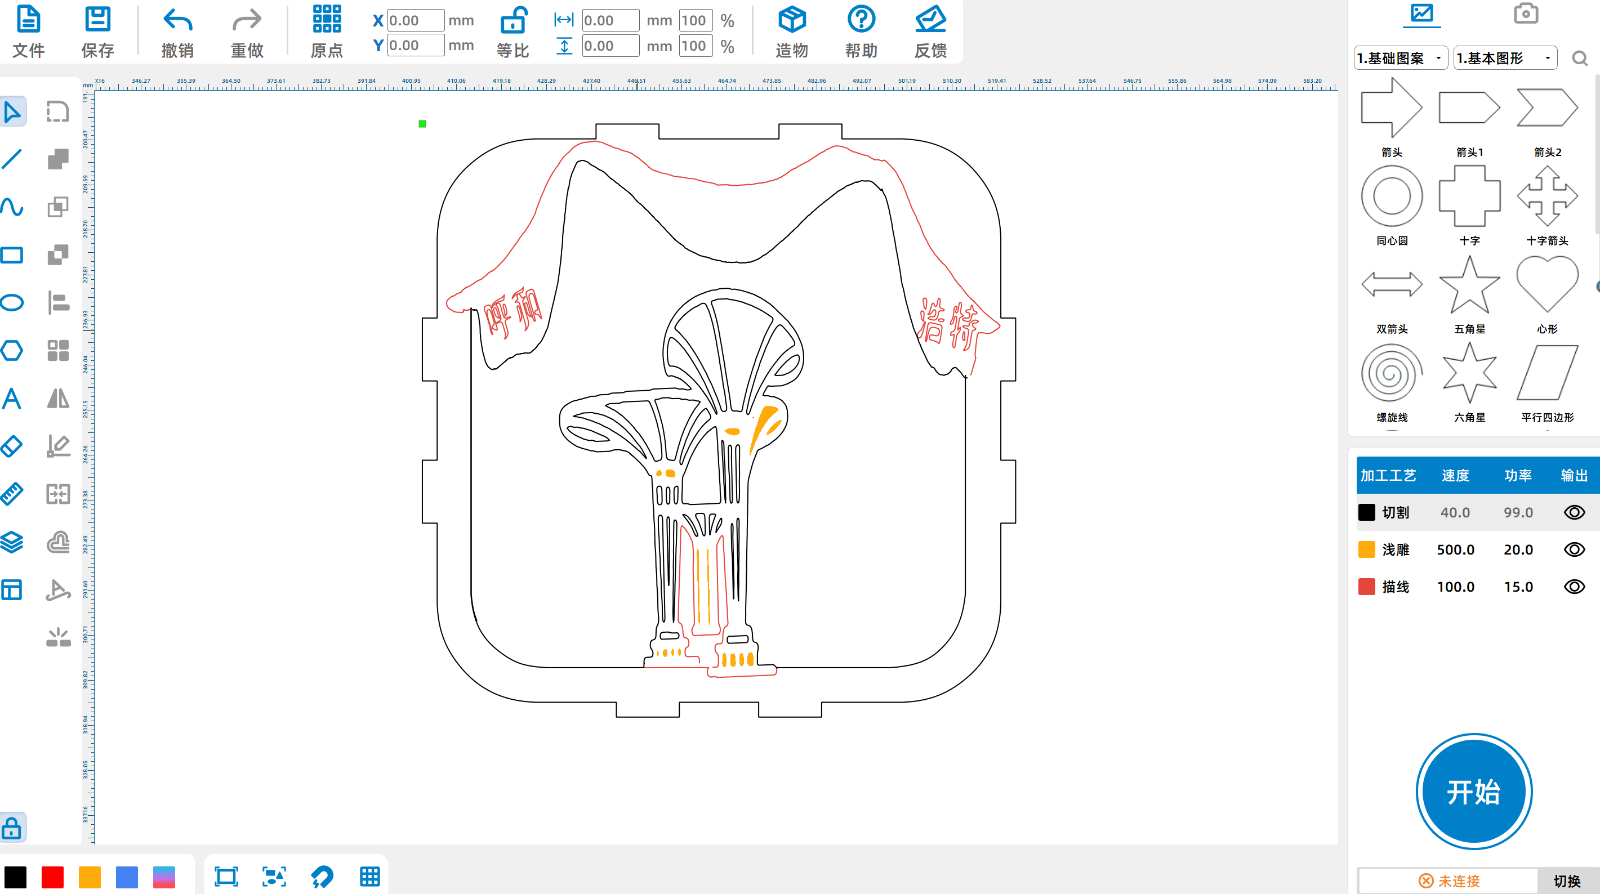Open the 造物 cube icon
This screenshot has height=894, width=1600.
[x=792, y=19]
